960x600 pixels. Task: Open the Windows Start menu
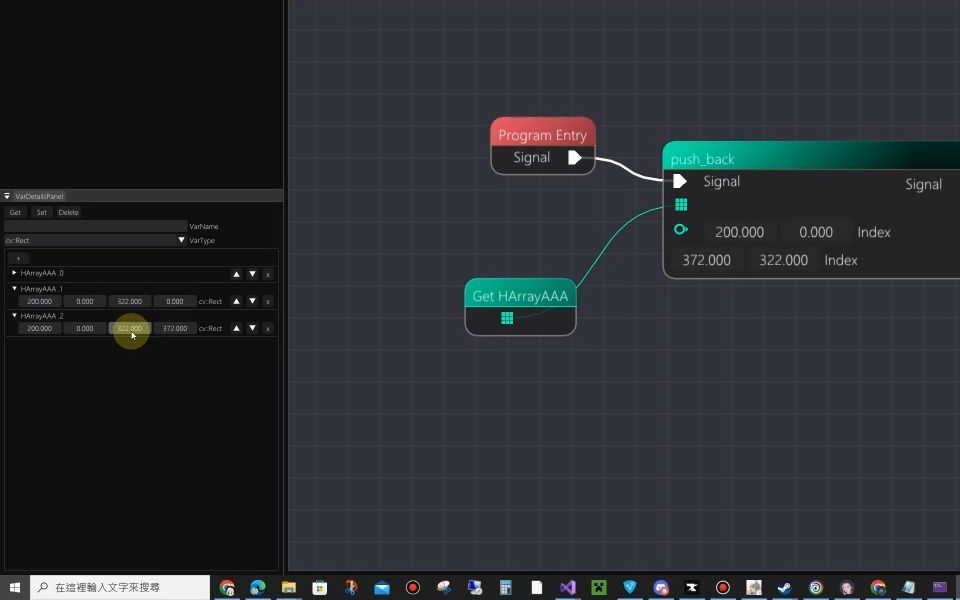point(15,588)
